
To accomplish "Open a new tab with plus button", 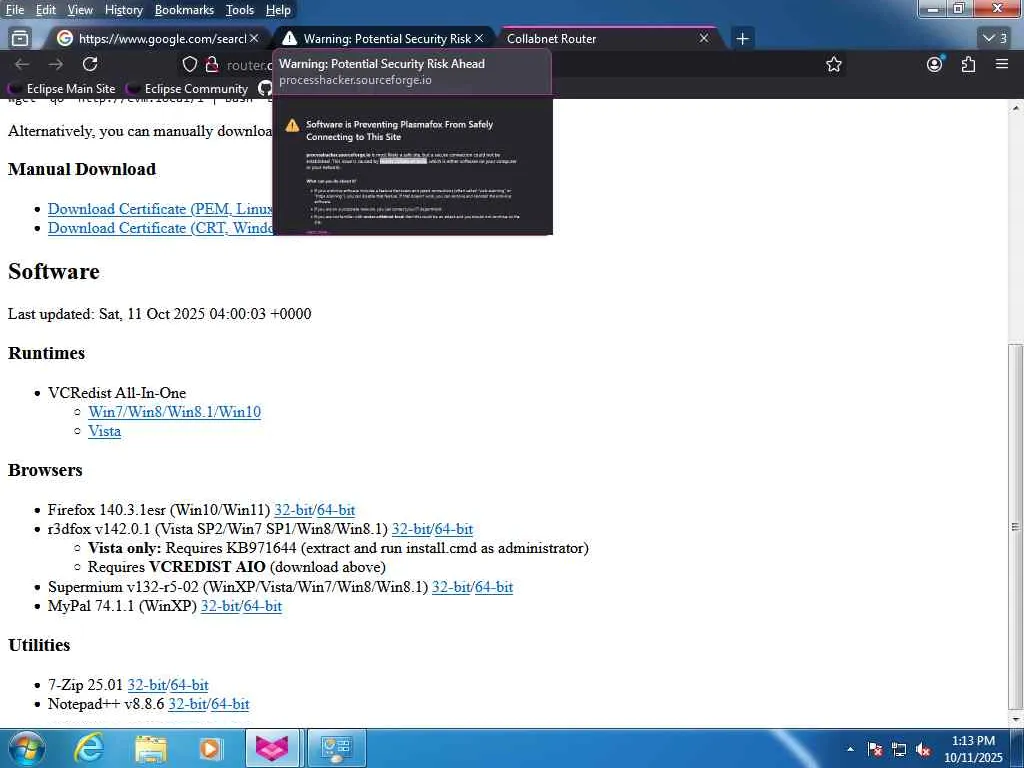I will tap(742, 39).
